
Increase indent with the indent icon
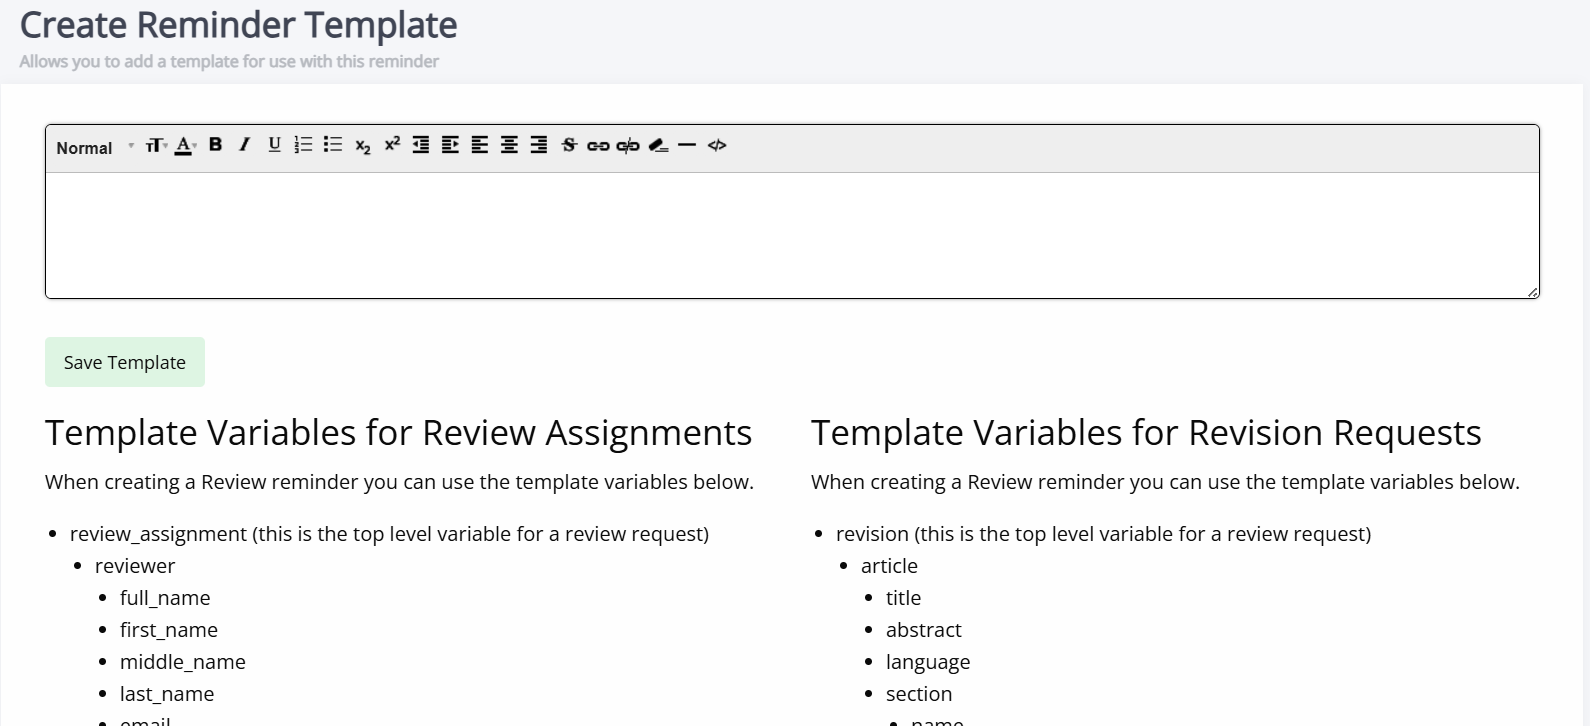click(x=450, y=145)
